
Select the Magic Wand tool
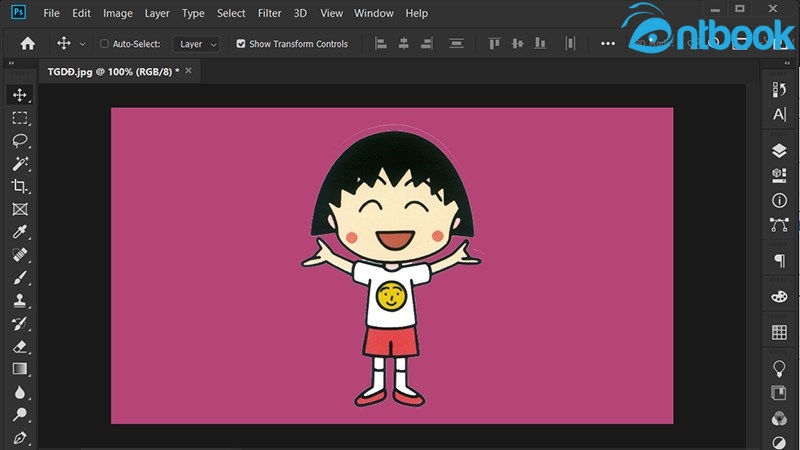point(20,163)
